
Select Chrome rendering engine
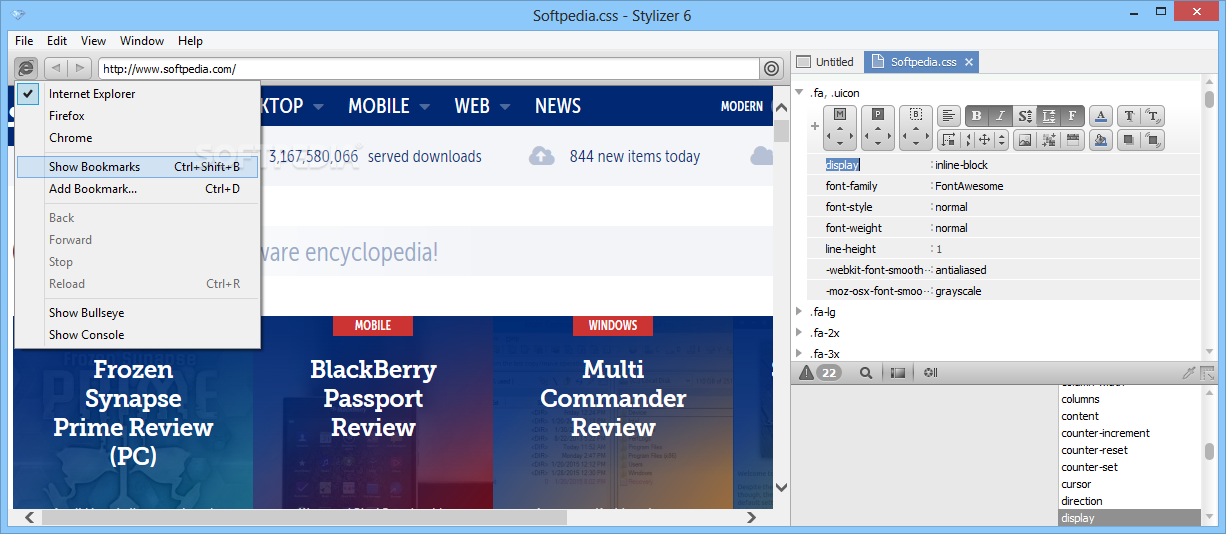coord(138,138)
